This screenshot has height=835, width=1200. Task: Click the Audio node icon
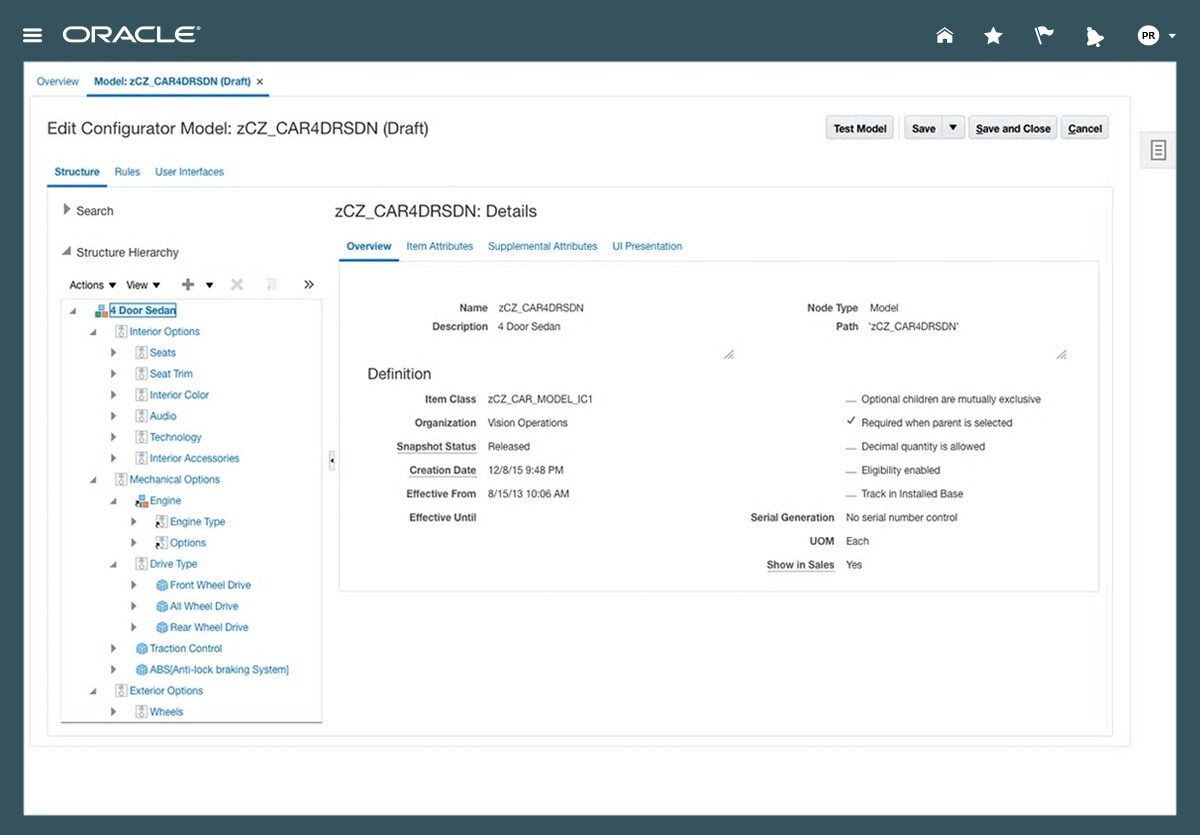[x=142, y=416]
